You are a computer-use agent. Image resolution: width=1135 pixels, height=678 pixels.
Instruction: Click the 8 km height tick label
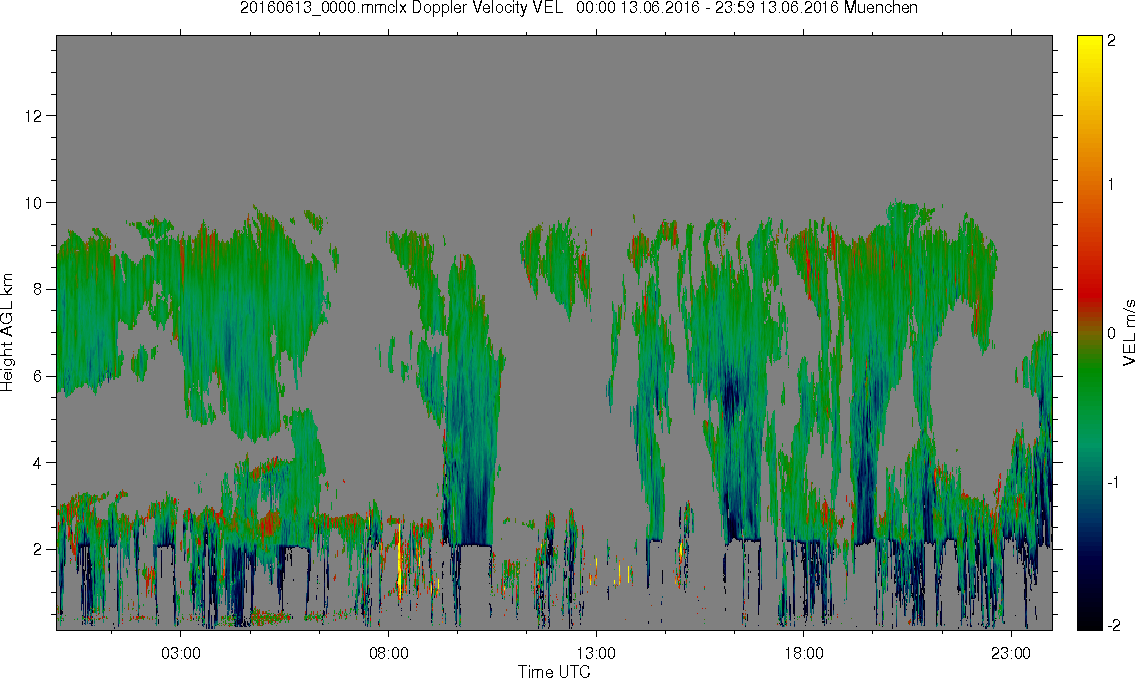coord(38,289)
